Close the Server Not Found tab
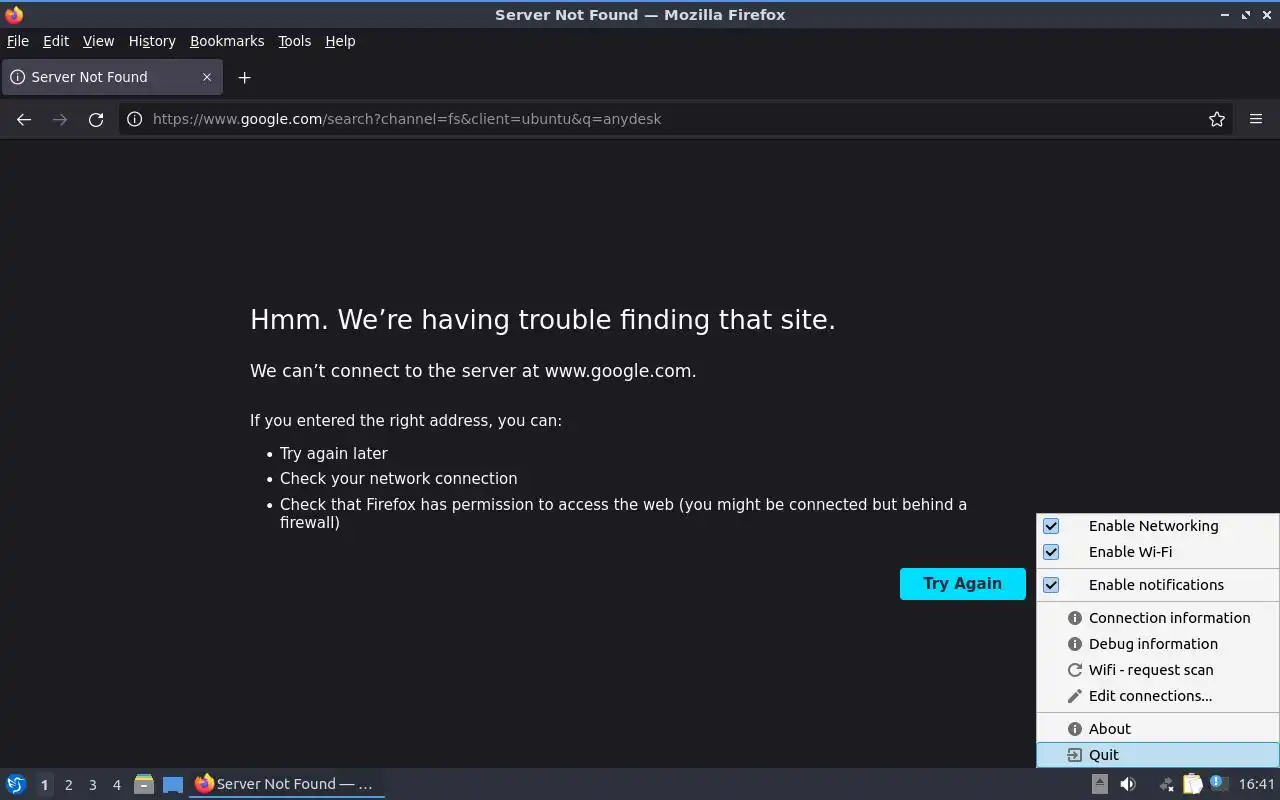1280x800 pixels. [207, 77]
